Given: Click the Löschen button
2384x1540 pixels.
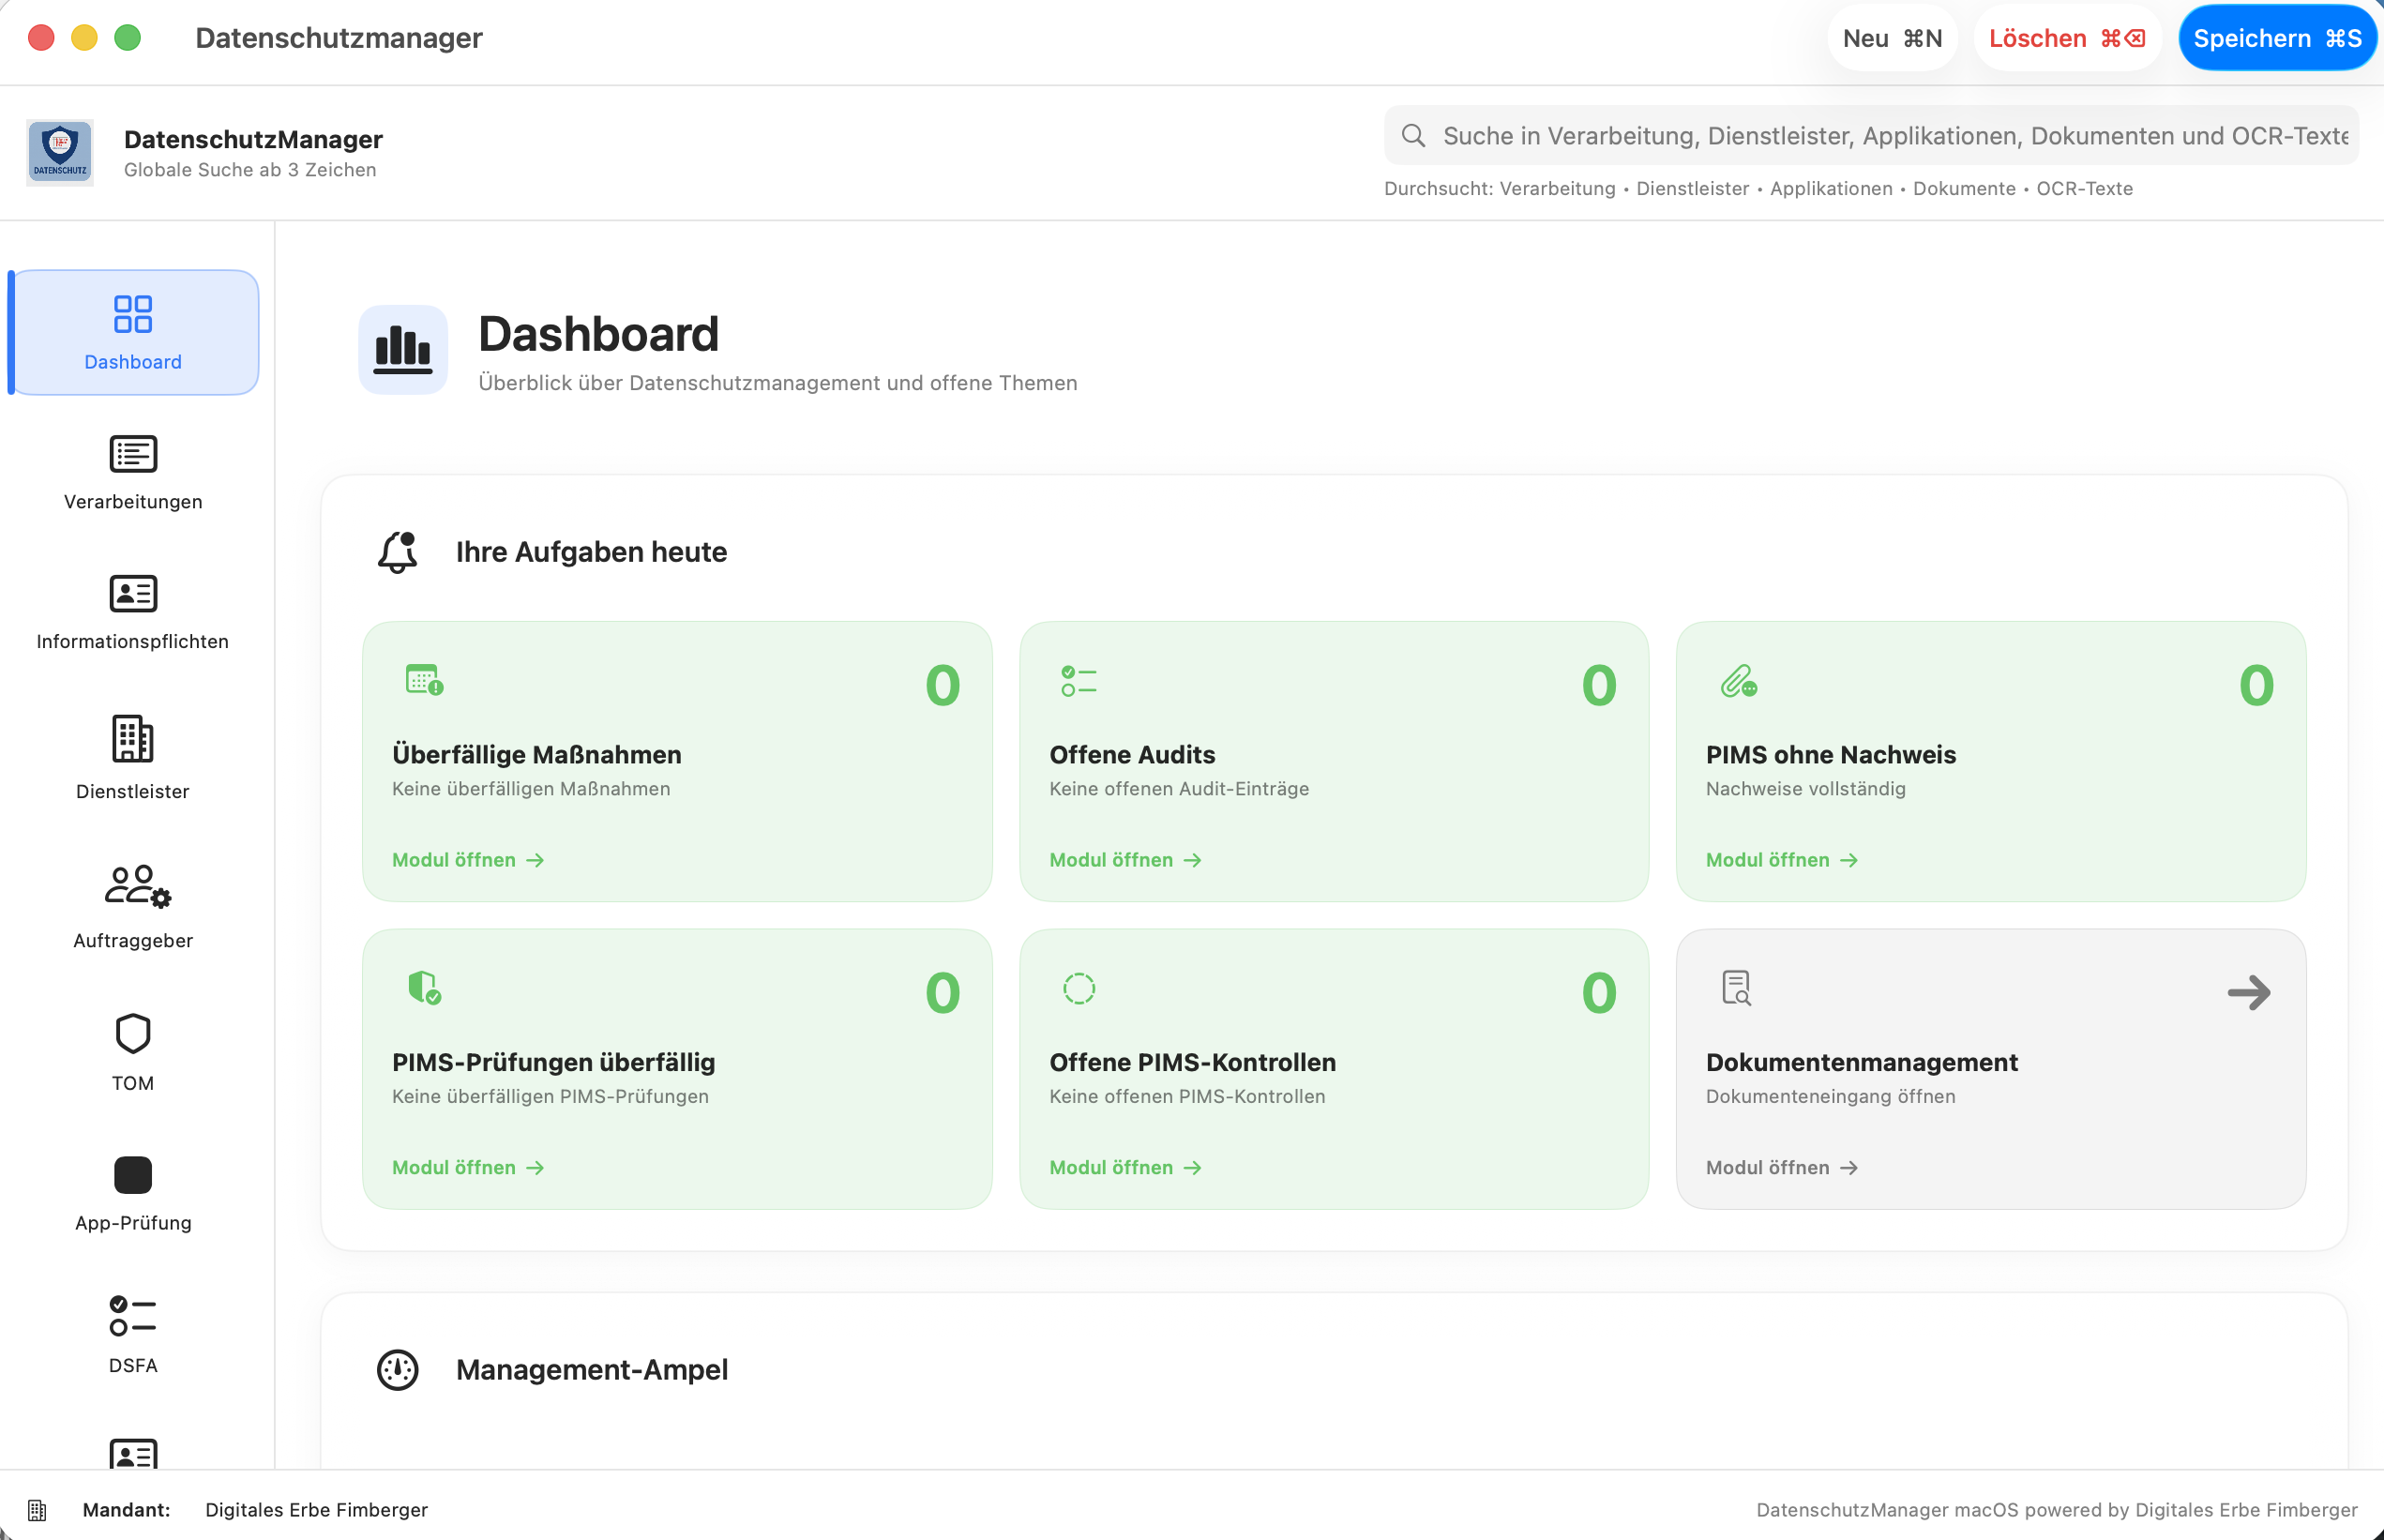Looking at the screenshot, I should click(2067, 38).
